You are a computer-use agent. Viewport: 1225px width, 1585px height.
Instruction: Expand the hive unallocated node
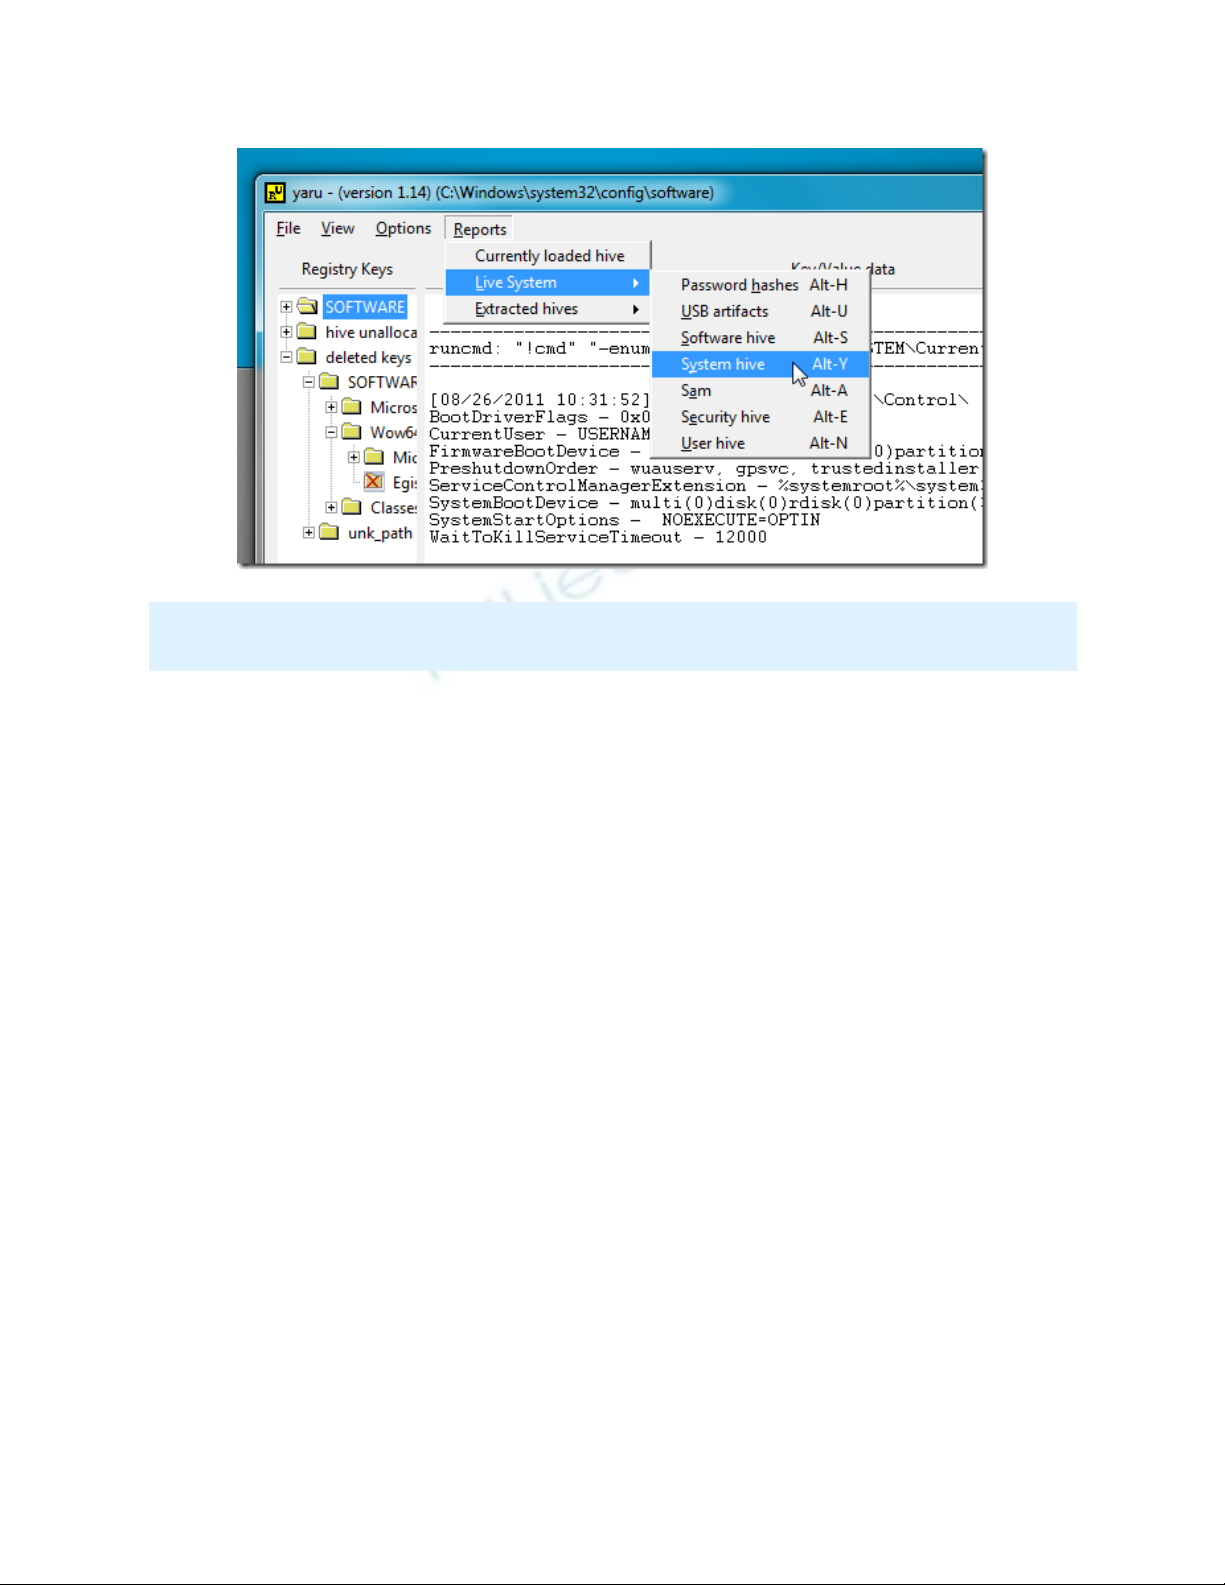[x=287, y=332]
